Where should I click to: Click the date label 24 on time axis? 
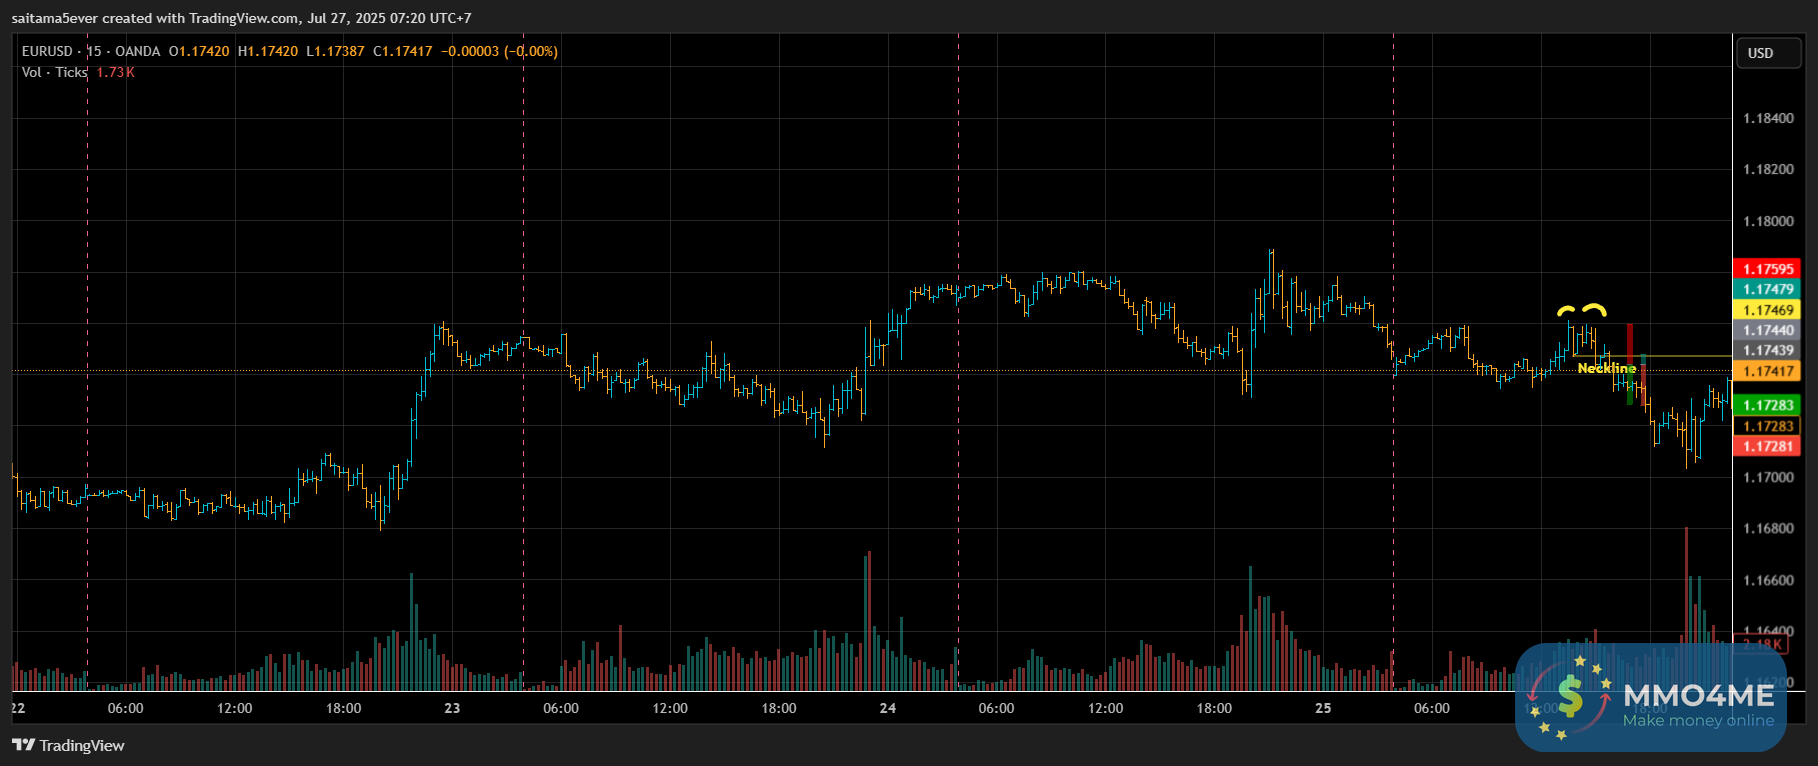pyautogui.click(x=888, y=708)
